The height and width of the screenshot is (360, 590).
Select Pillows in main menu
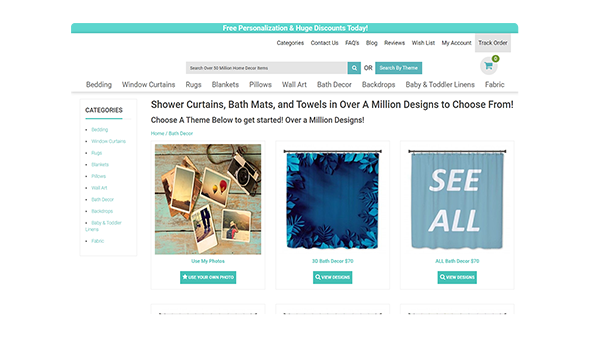click(260, 85)
